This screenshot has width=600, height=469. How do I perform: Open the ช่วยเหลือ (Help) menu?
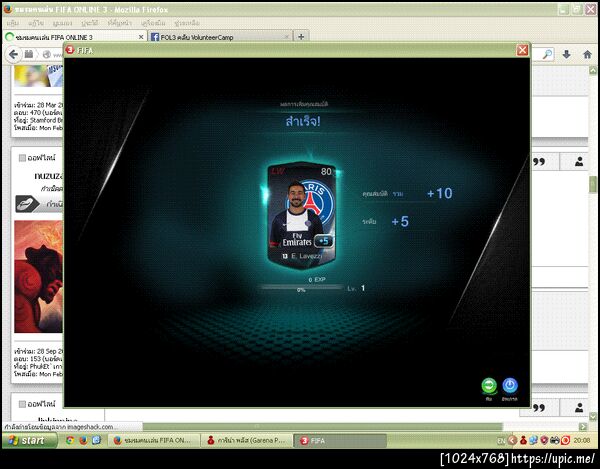tap(187, 23)
